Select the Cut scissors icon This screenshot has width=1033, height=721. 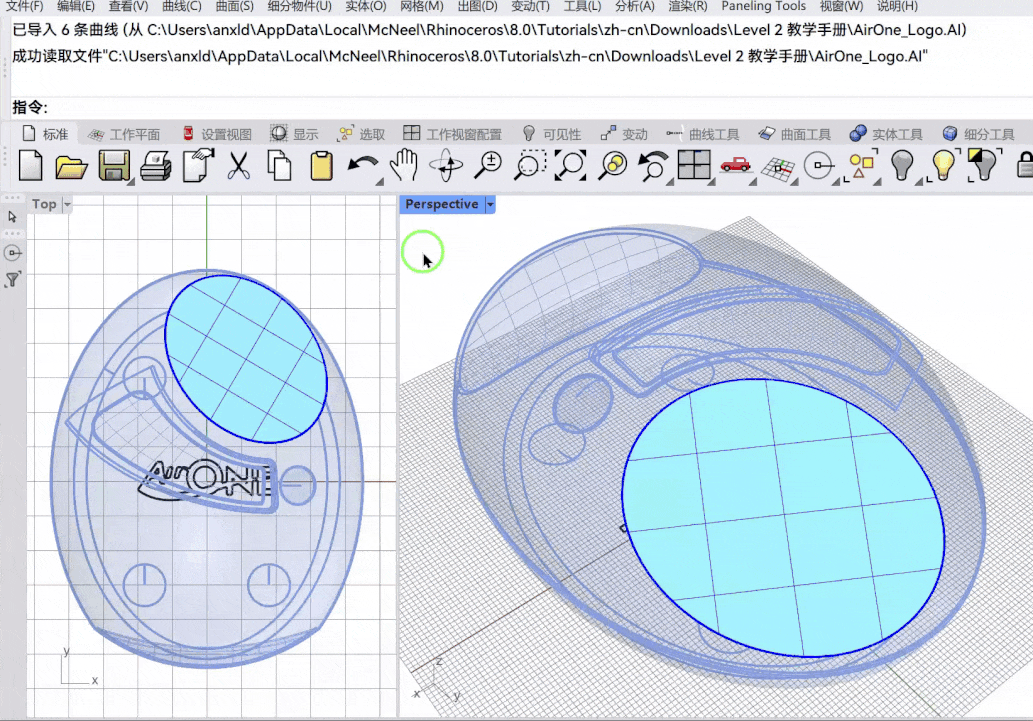[x=238, y=165]
